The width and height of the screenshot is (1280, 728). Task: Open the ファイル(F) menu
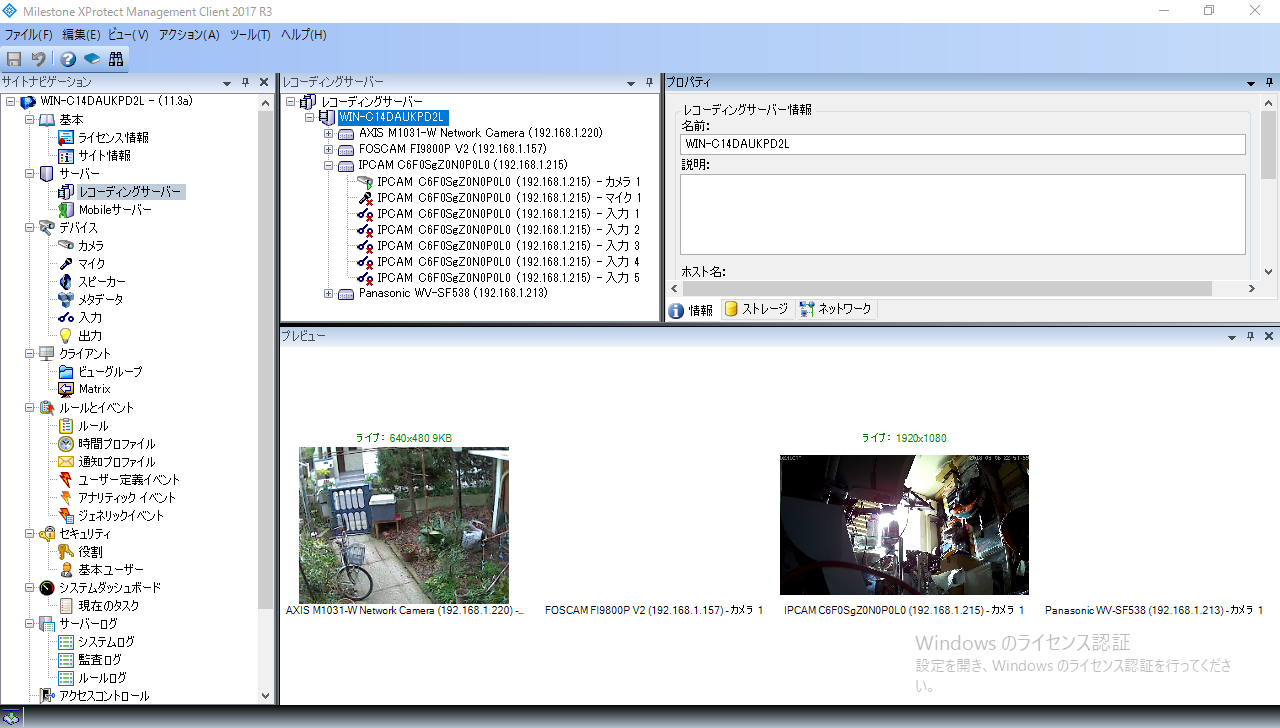point(28,35)
